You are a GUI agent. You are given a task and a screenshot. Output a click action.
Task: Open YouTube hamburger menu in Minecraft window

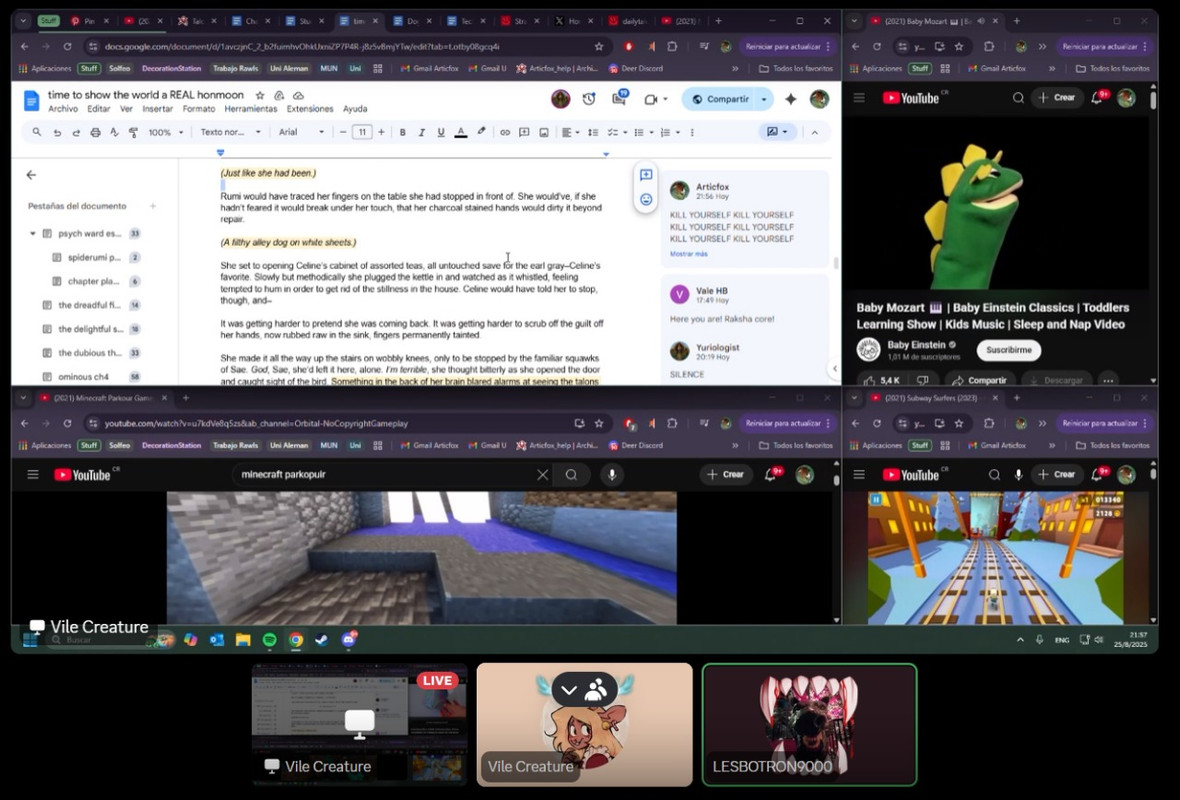[x=32, y=475]
